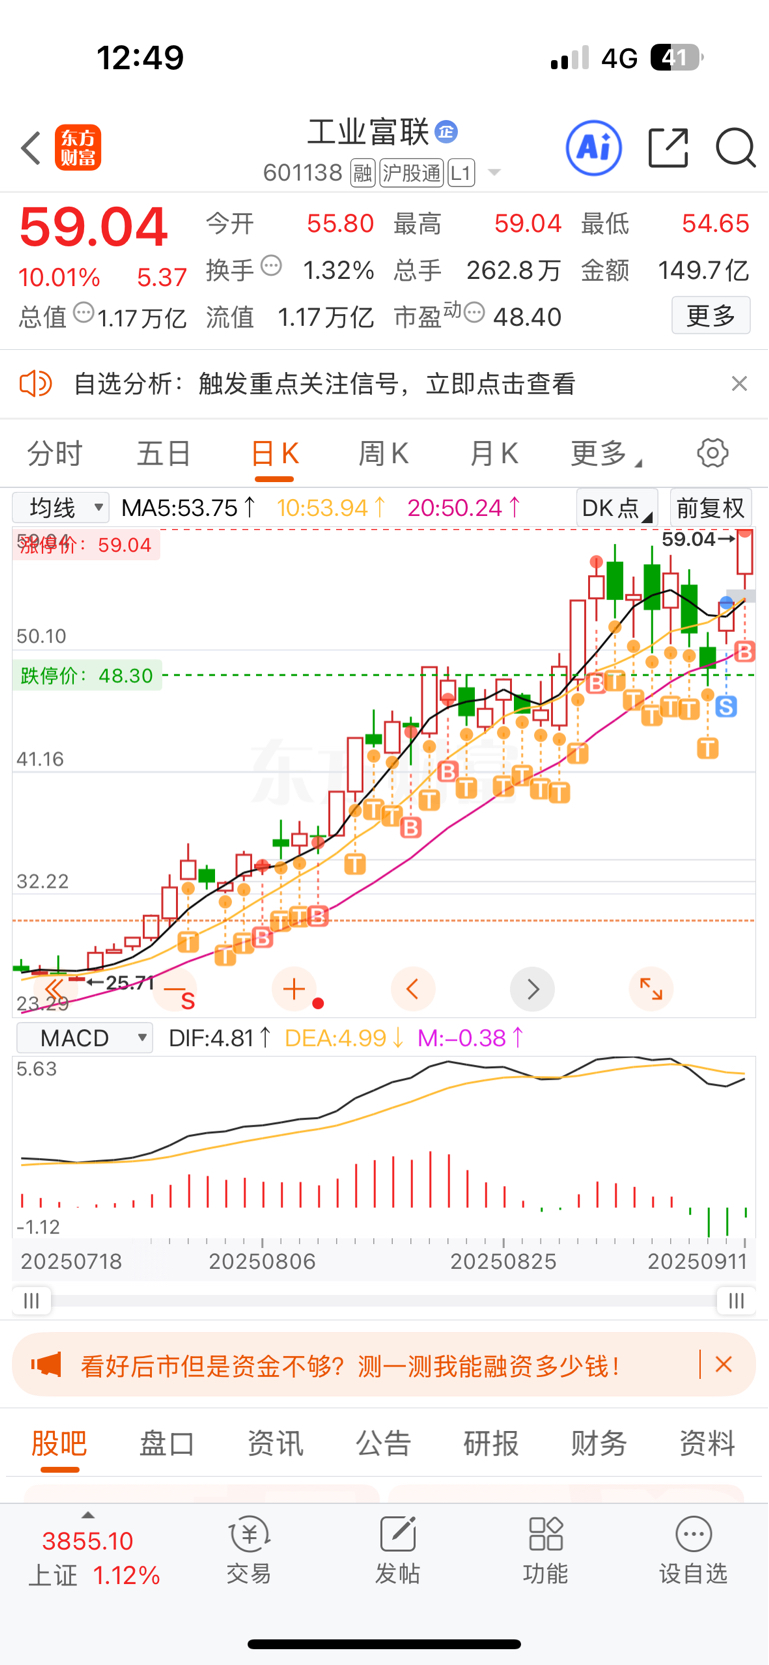The height and width of the screenshot is (1665, 769).
Task: Expand index bar arrow above 3855.10
Action: click(x=88, y=1515)
